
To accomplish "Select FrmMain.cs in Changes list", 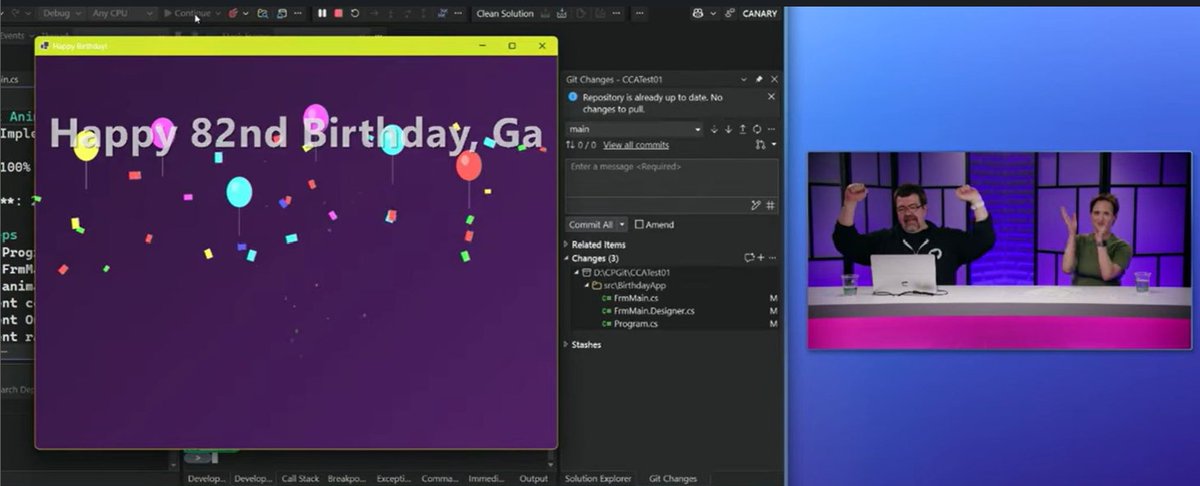I will [636, 298].
